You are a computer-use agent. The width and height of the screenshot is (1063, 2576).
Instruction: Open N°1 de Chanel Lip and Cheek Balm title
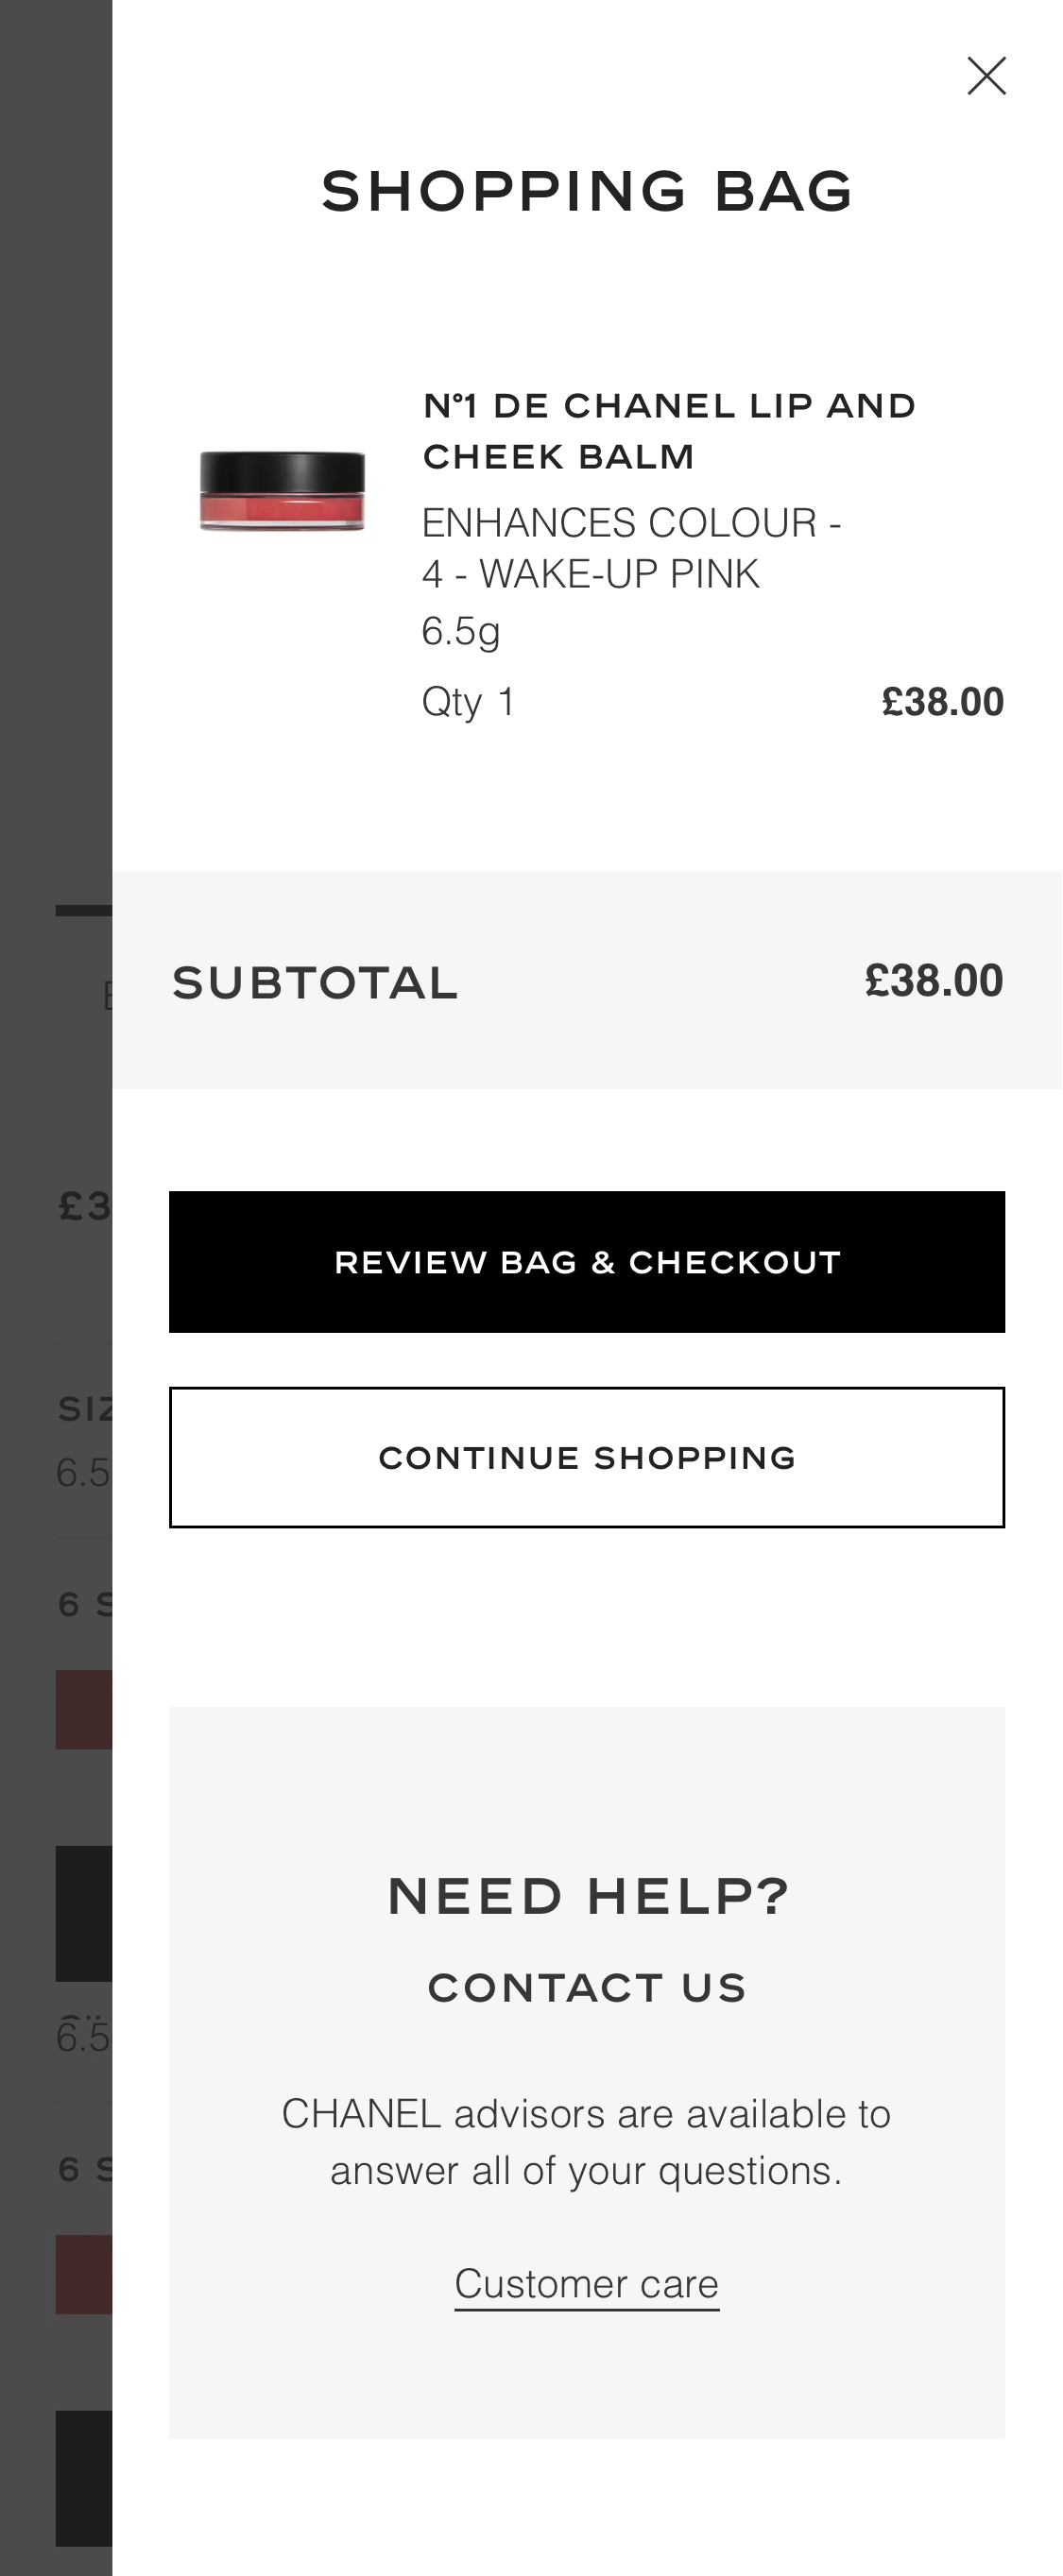tap(668, 431)
